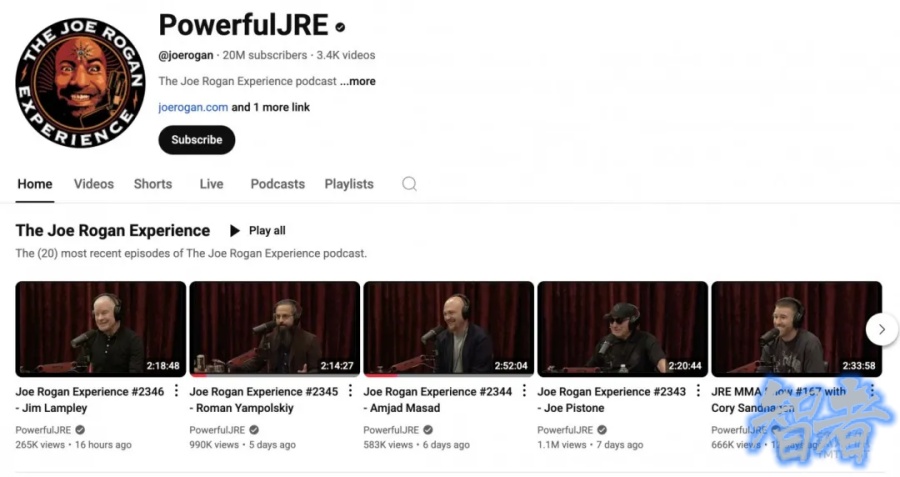Open more options for episode #2344
The width and height of the screenshot is (900, 477).
tap(524, 391)
